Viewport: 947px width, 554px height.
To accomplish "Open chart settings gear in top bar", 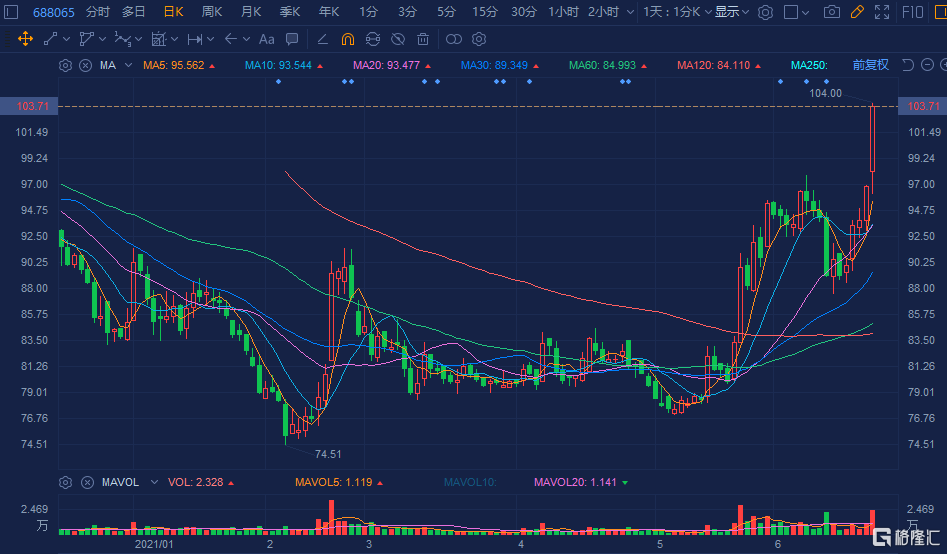I will click(765, 12).
